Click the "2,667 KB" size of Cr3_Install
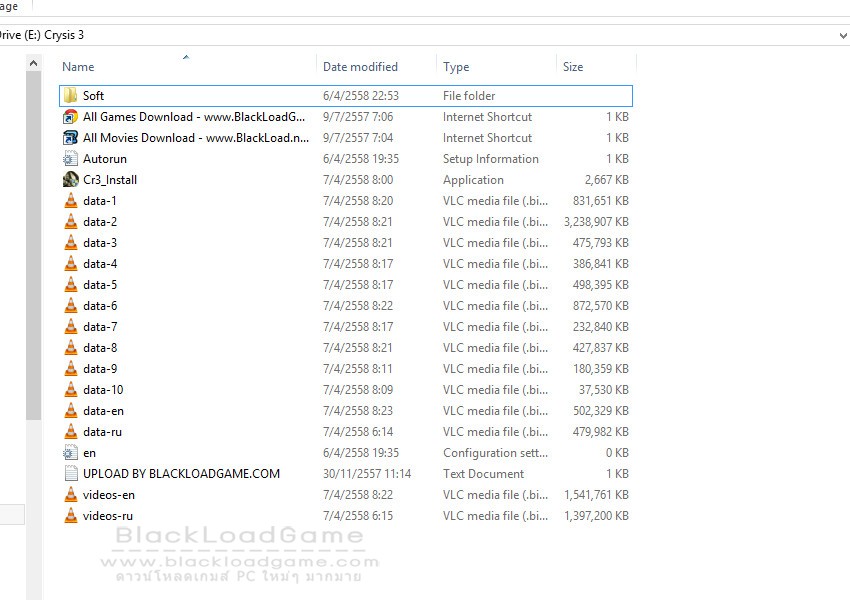The height and width of the screenshot is (600, 850). coord(607,180)
